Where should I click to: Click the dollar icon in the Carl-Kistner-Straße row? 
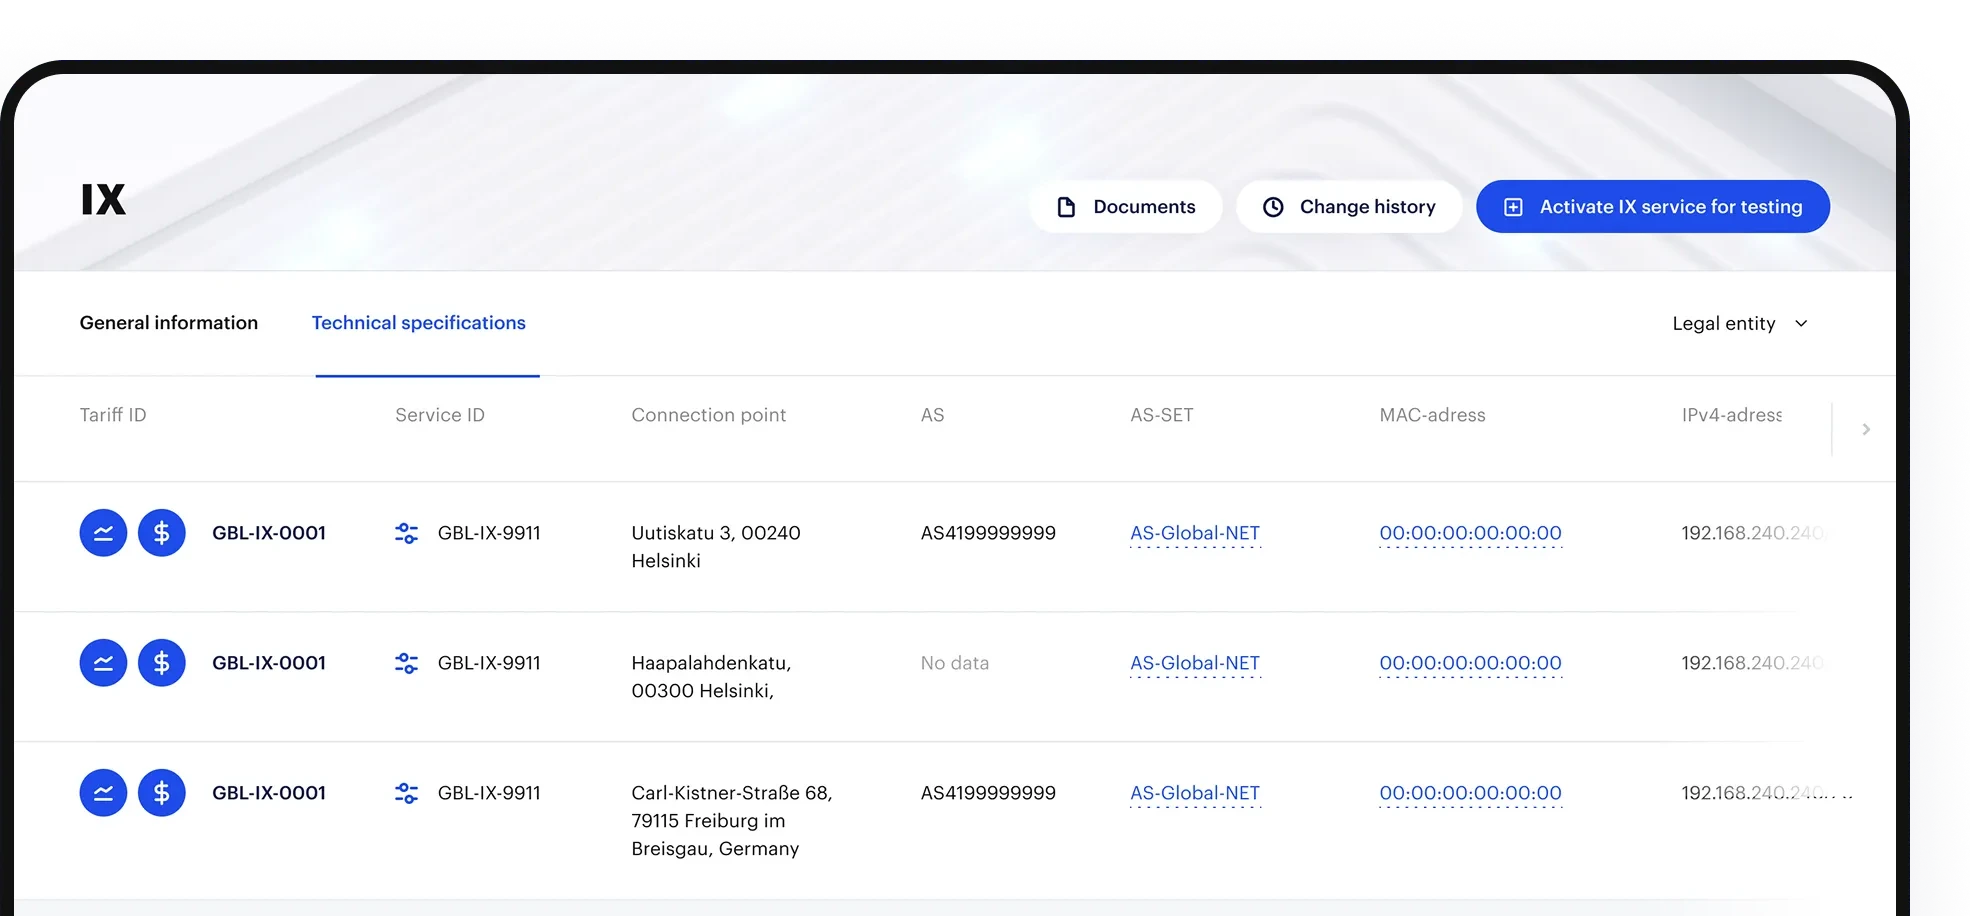pyautogui.click(x=162, y=793)
